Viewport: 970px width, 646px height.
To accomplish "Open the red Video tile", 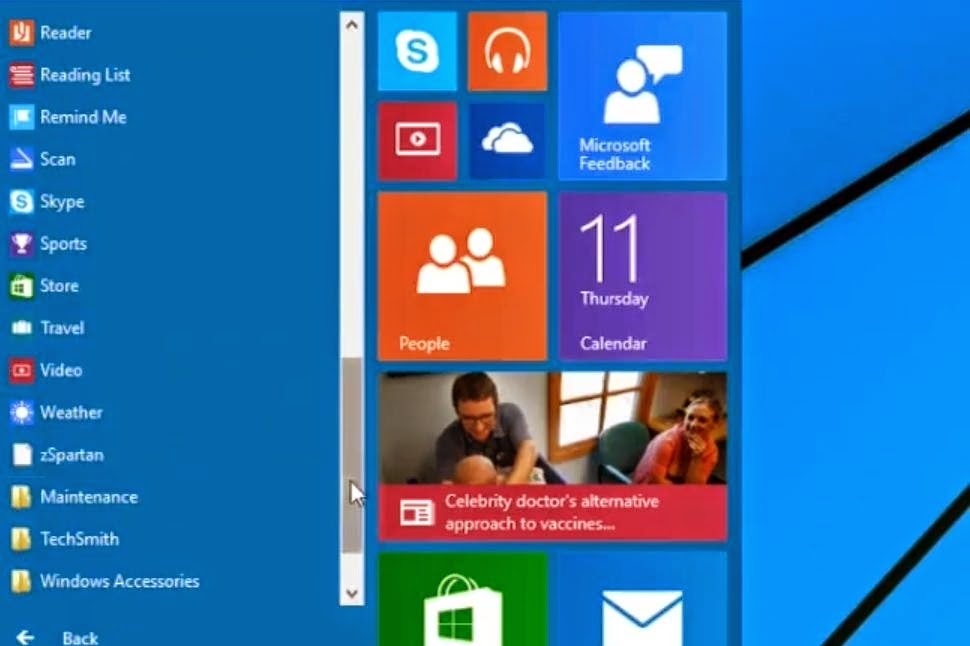I will point(418,141).
